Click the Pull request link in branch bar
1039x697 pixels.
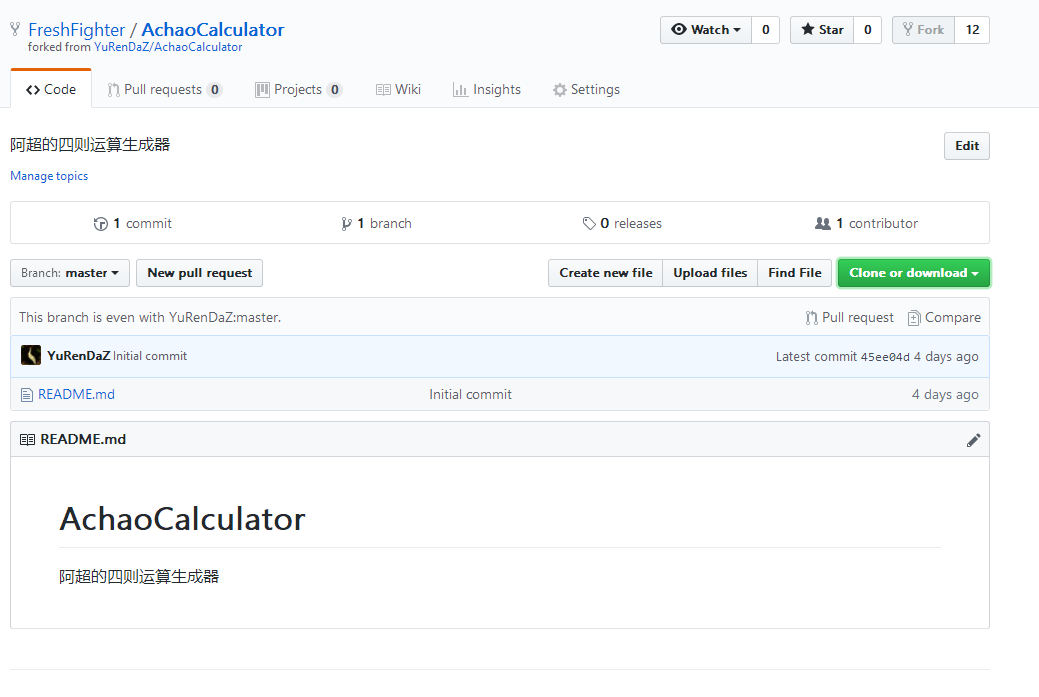coord(849,317)
